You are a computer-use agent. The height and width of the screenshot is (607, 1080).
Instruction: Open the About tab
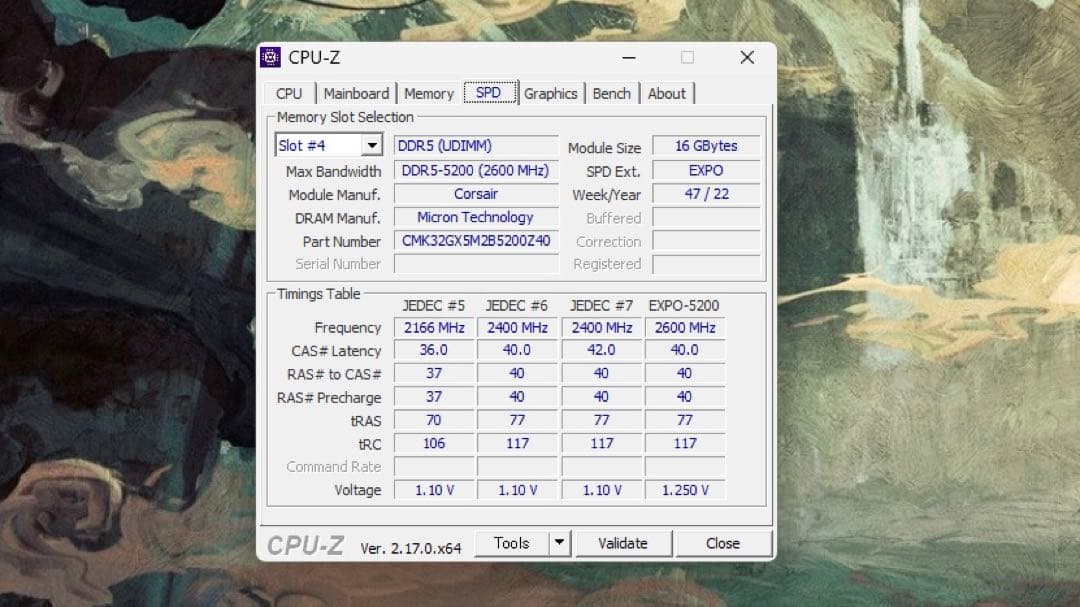[x=666, y=94]
